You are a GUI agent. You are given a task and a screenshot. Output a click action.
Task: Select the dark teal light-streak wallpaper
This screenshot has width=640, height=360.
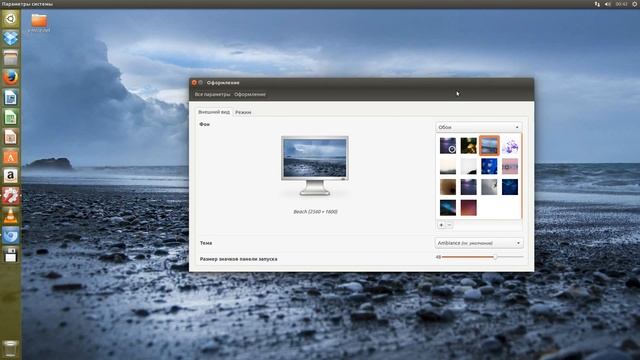(x=448, y=208)
